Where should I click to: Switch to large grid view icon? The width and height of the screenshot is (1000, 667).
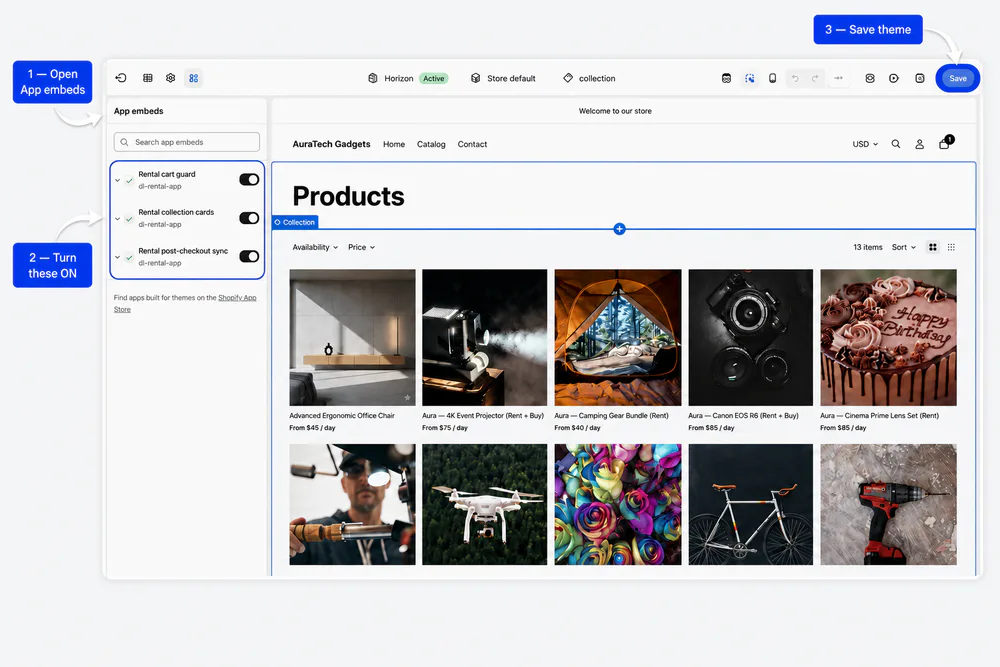(x=933, y=247)
